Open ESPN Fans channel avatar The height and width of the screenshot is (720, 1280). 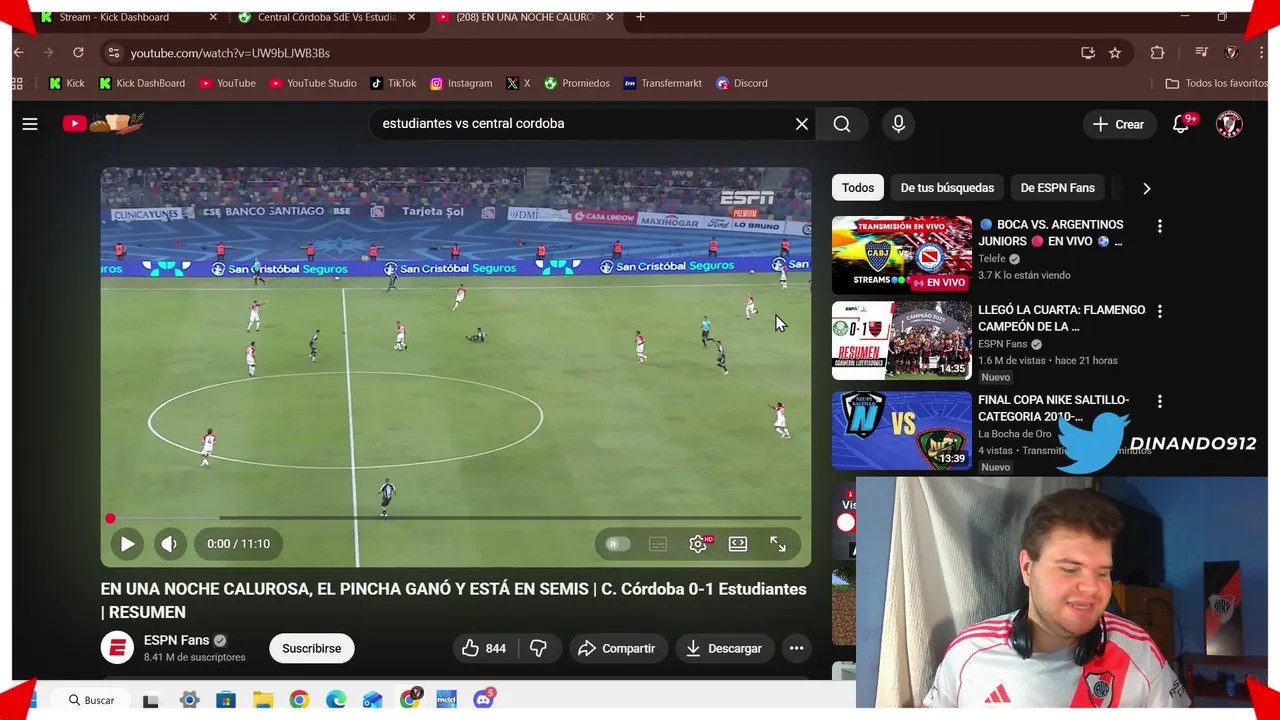point(117,648)
